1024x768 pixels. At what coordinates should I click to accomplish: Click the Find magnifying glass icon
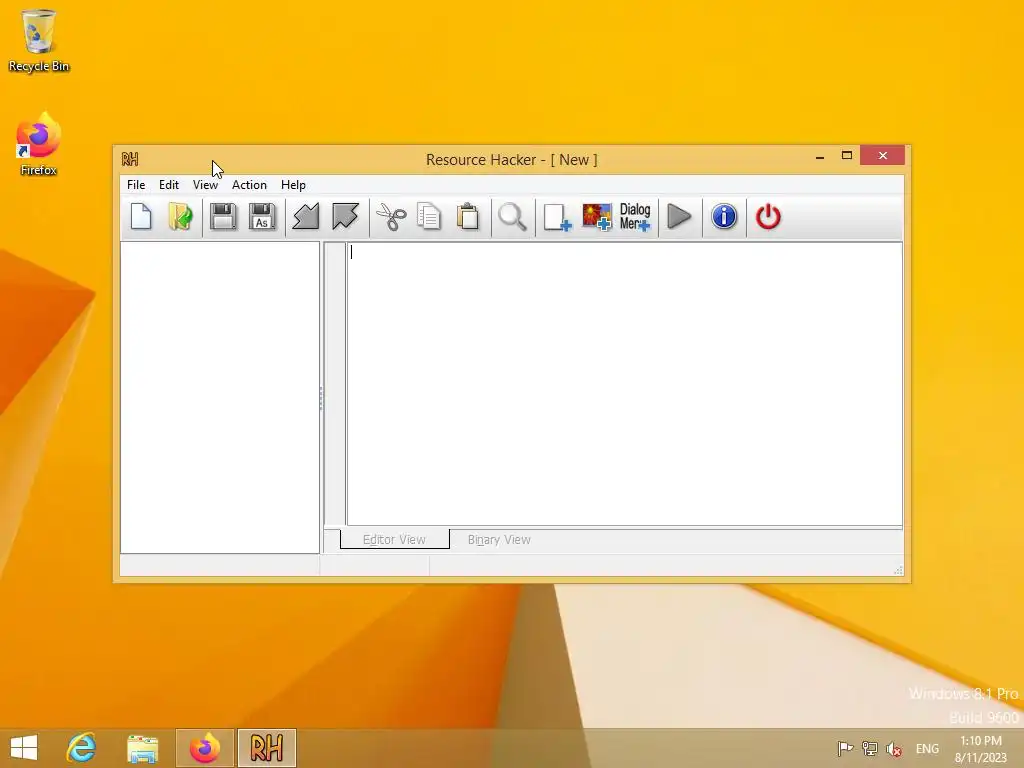click(x=512, y=217)
